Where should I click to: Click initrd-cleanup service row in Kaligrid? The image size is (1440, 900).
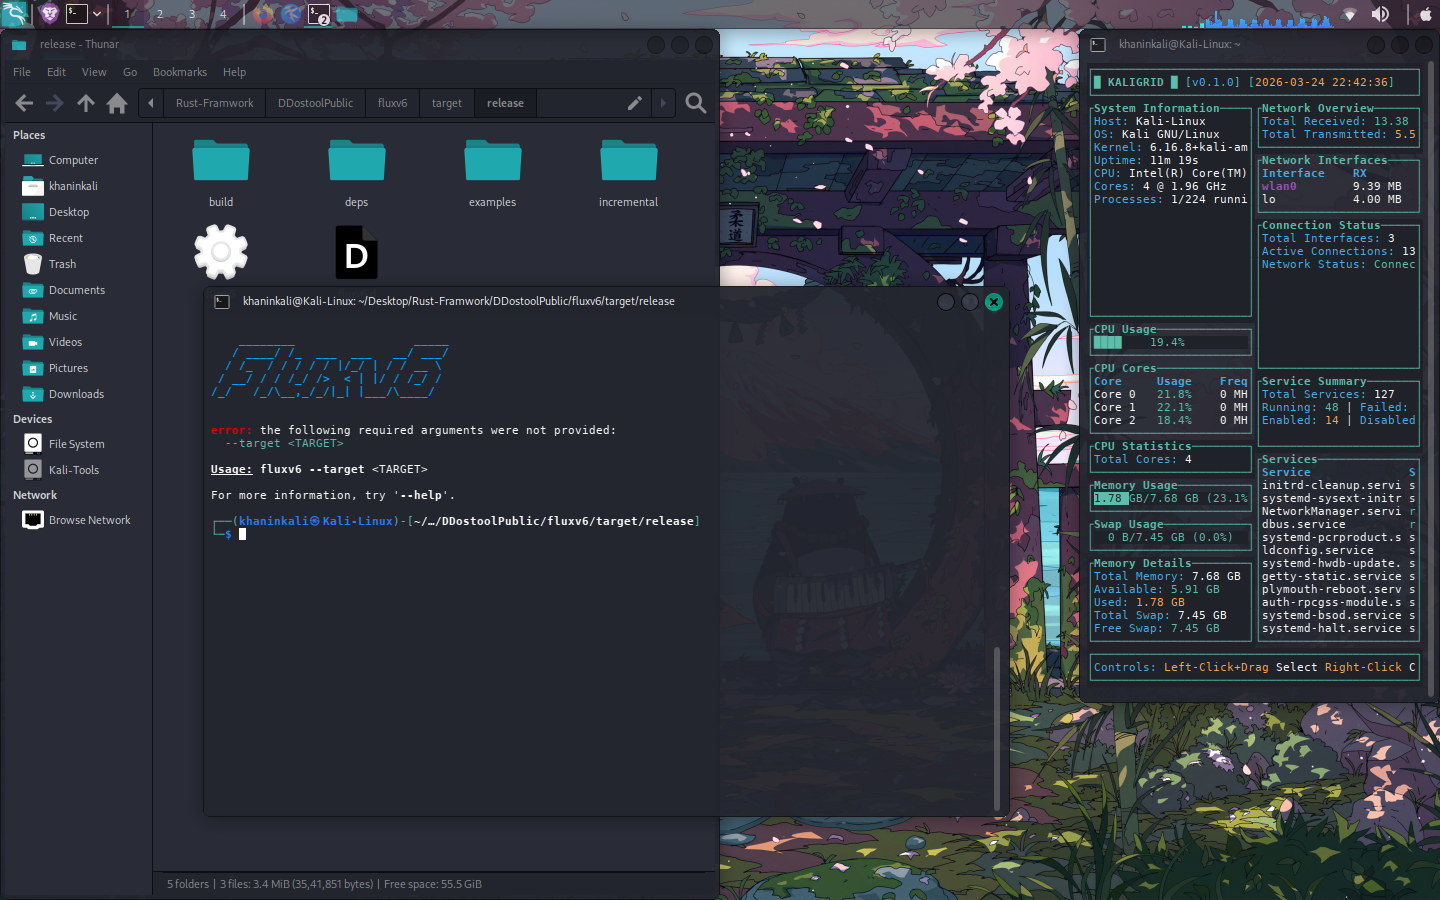pyautogui.click(x=1338, y=485)
